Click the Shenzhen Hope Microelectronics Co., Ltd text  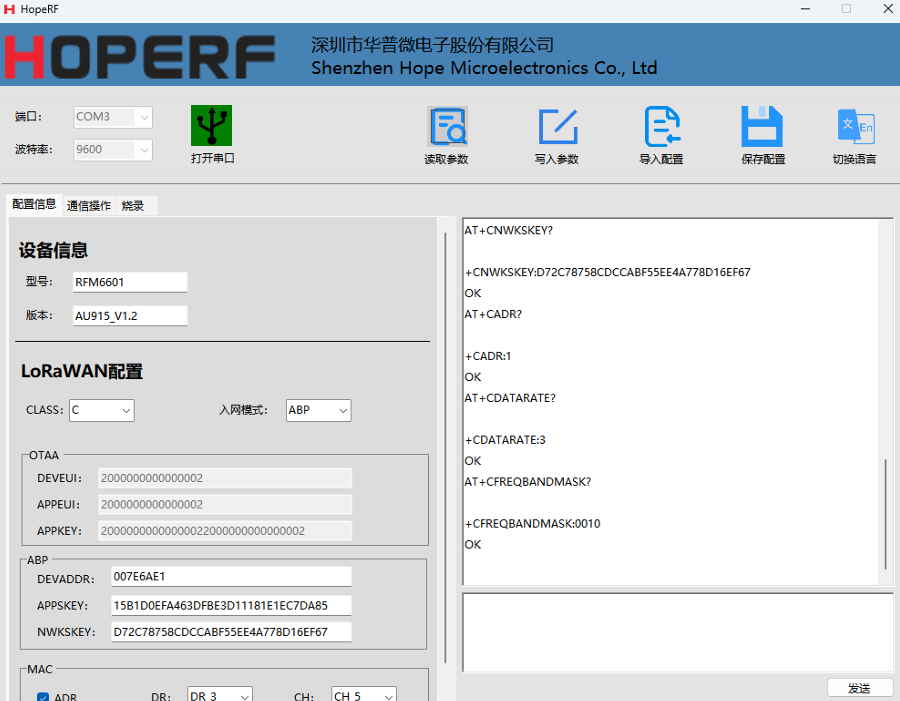(x=484, y=68)
